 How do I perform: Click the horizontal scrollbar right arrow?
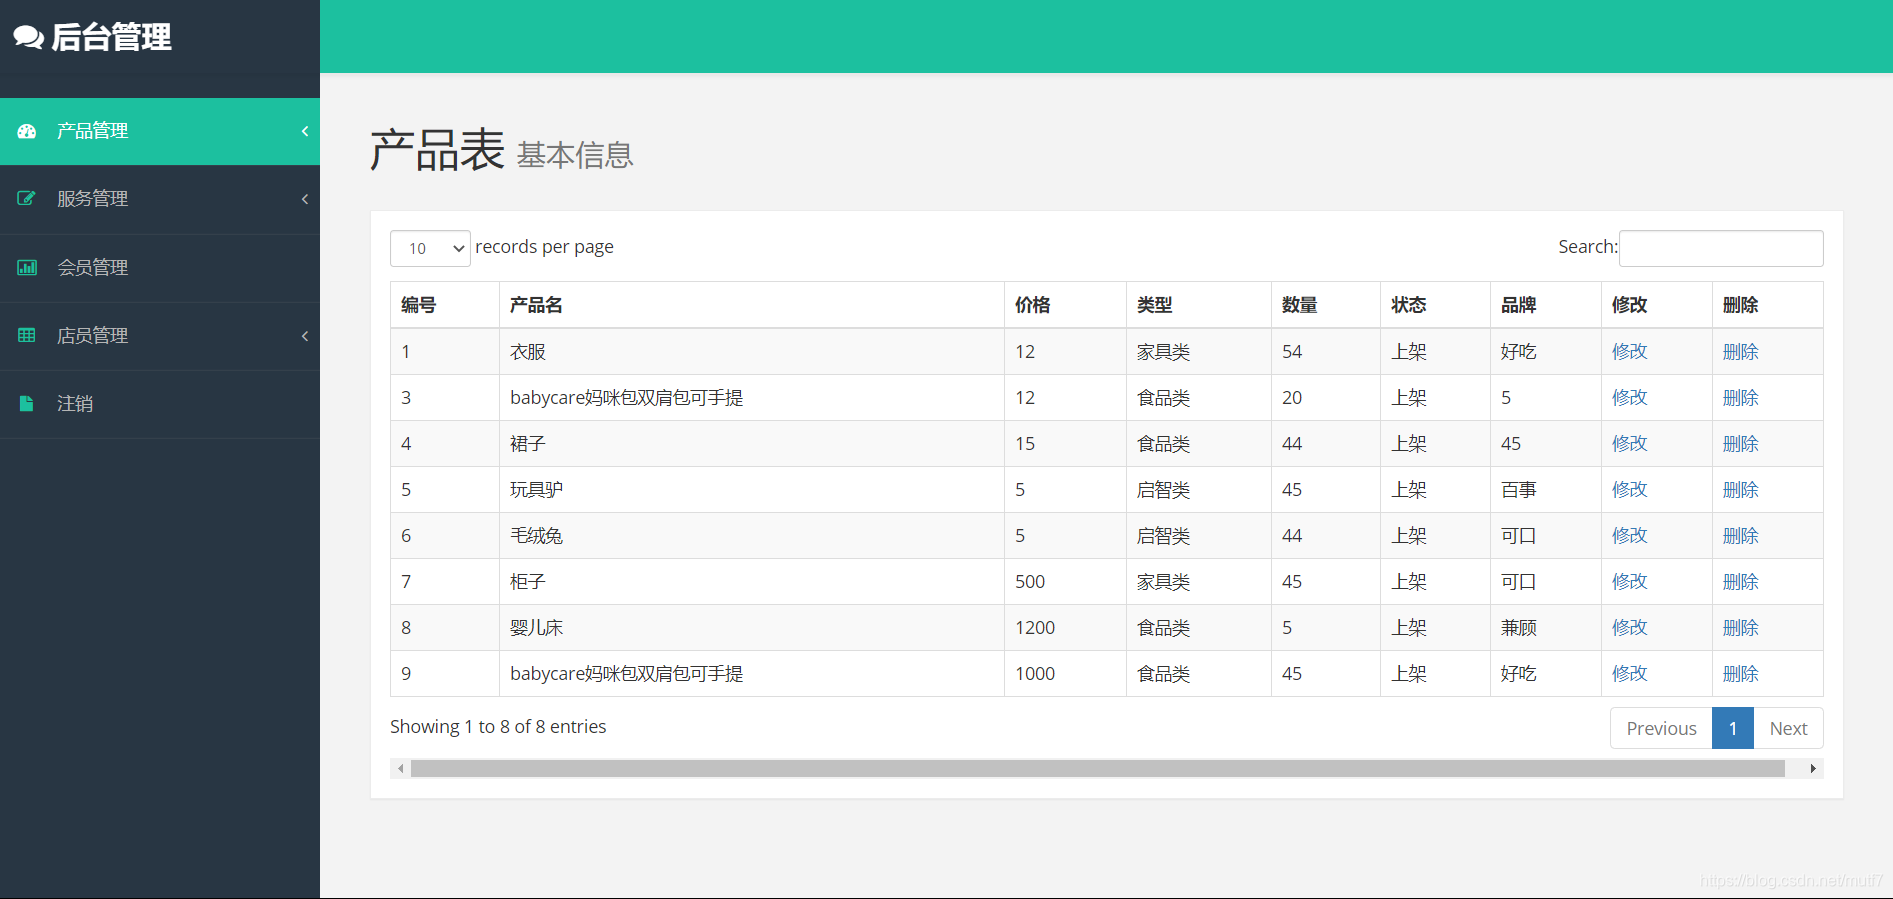1813,769
